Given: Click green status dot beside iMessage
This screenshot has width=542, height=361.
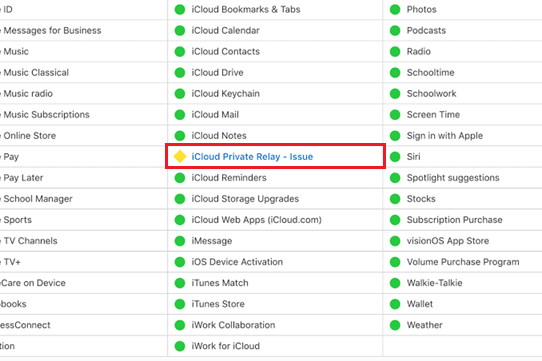Looking at the screenshot, I should (180, 241).
